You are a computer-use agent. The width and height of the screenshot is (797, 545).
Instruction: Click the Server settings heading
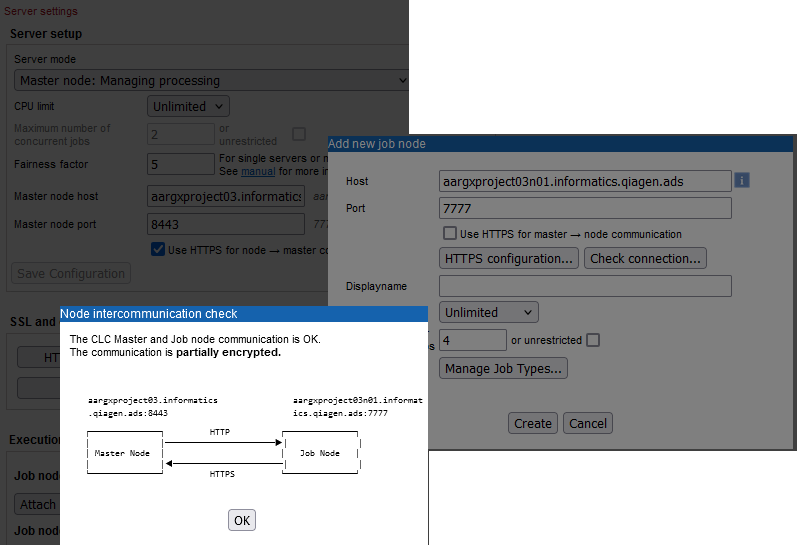pos(41,11)
